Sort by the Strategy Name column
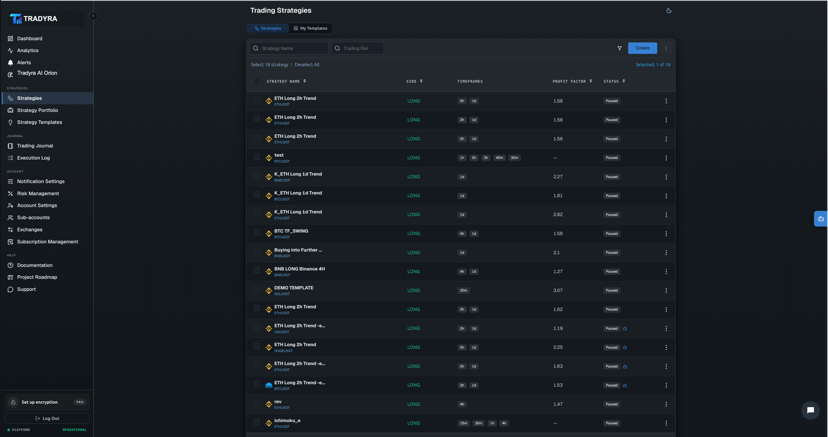Viewport: 828px width, 437px height. pyautogui.click(x=286, y=81)
